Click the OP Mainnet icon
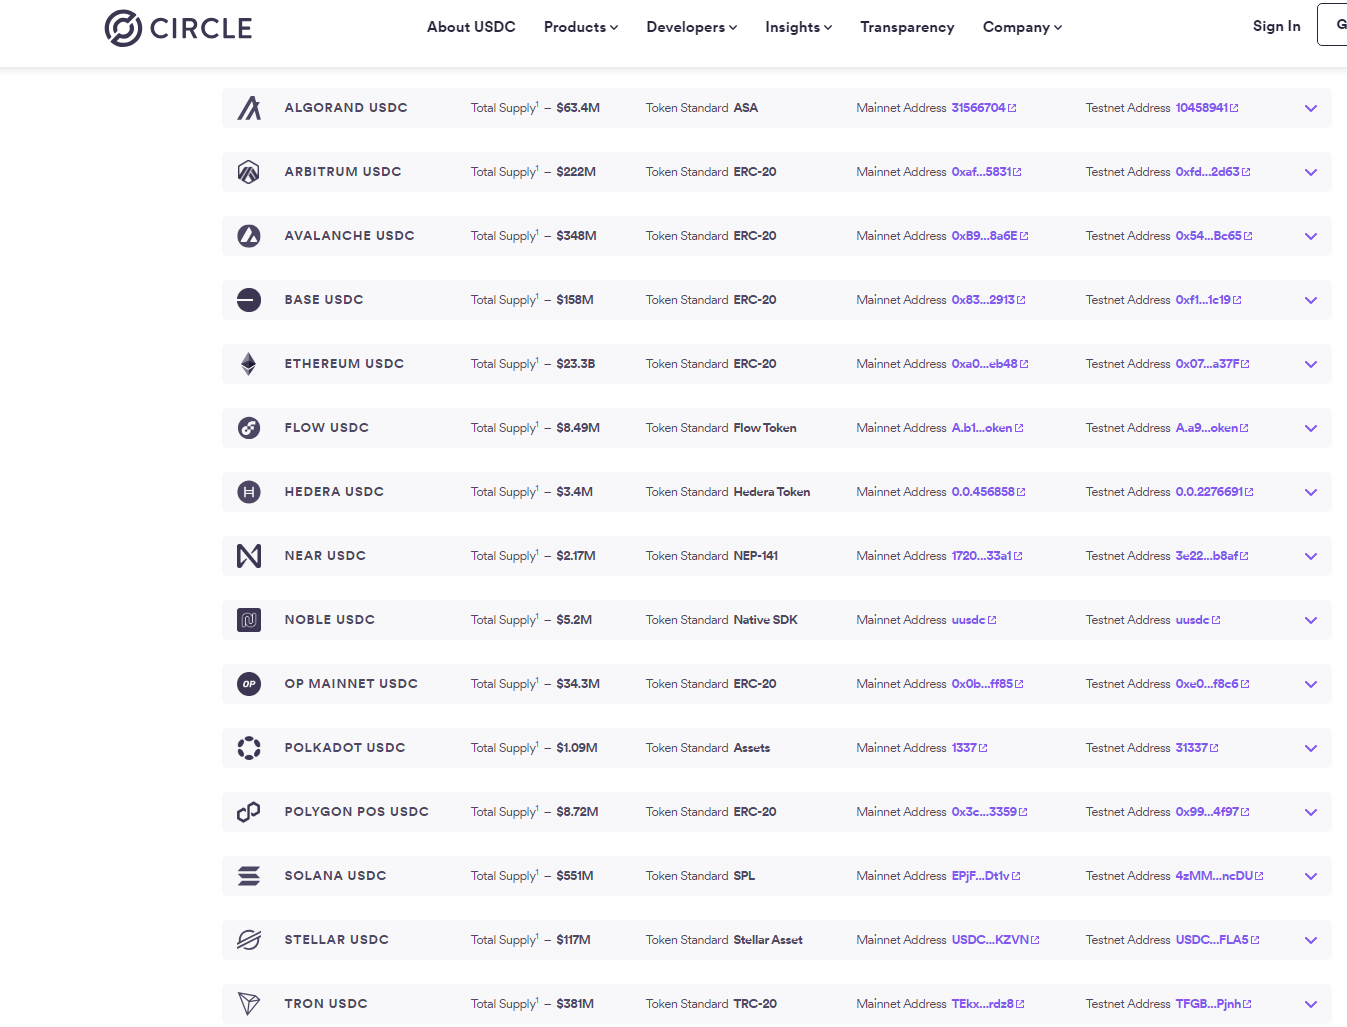The width and height of the screenshot is (1347, 1027). 249,684
